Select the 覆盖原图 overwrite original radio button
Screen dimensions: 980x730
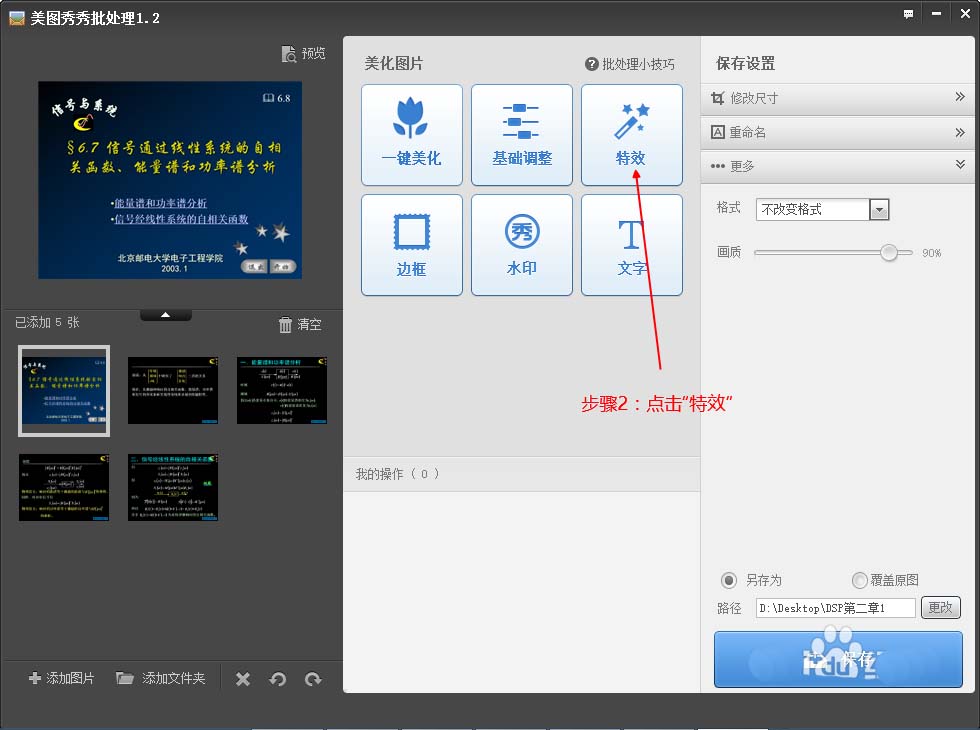point(859,580)
